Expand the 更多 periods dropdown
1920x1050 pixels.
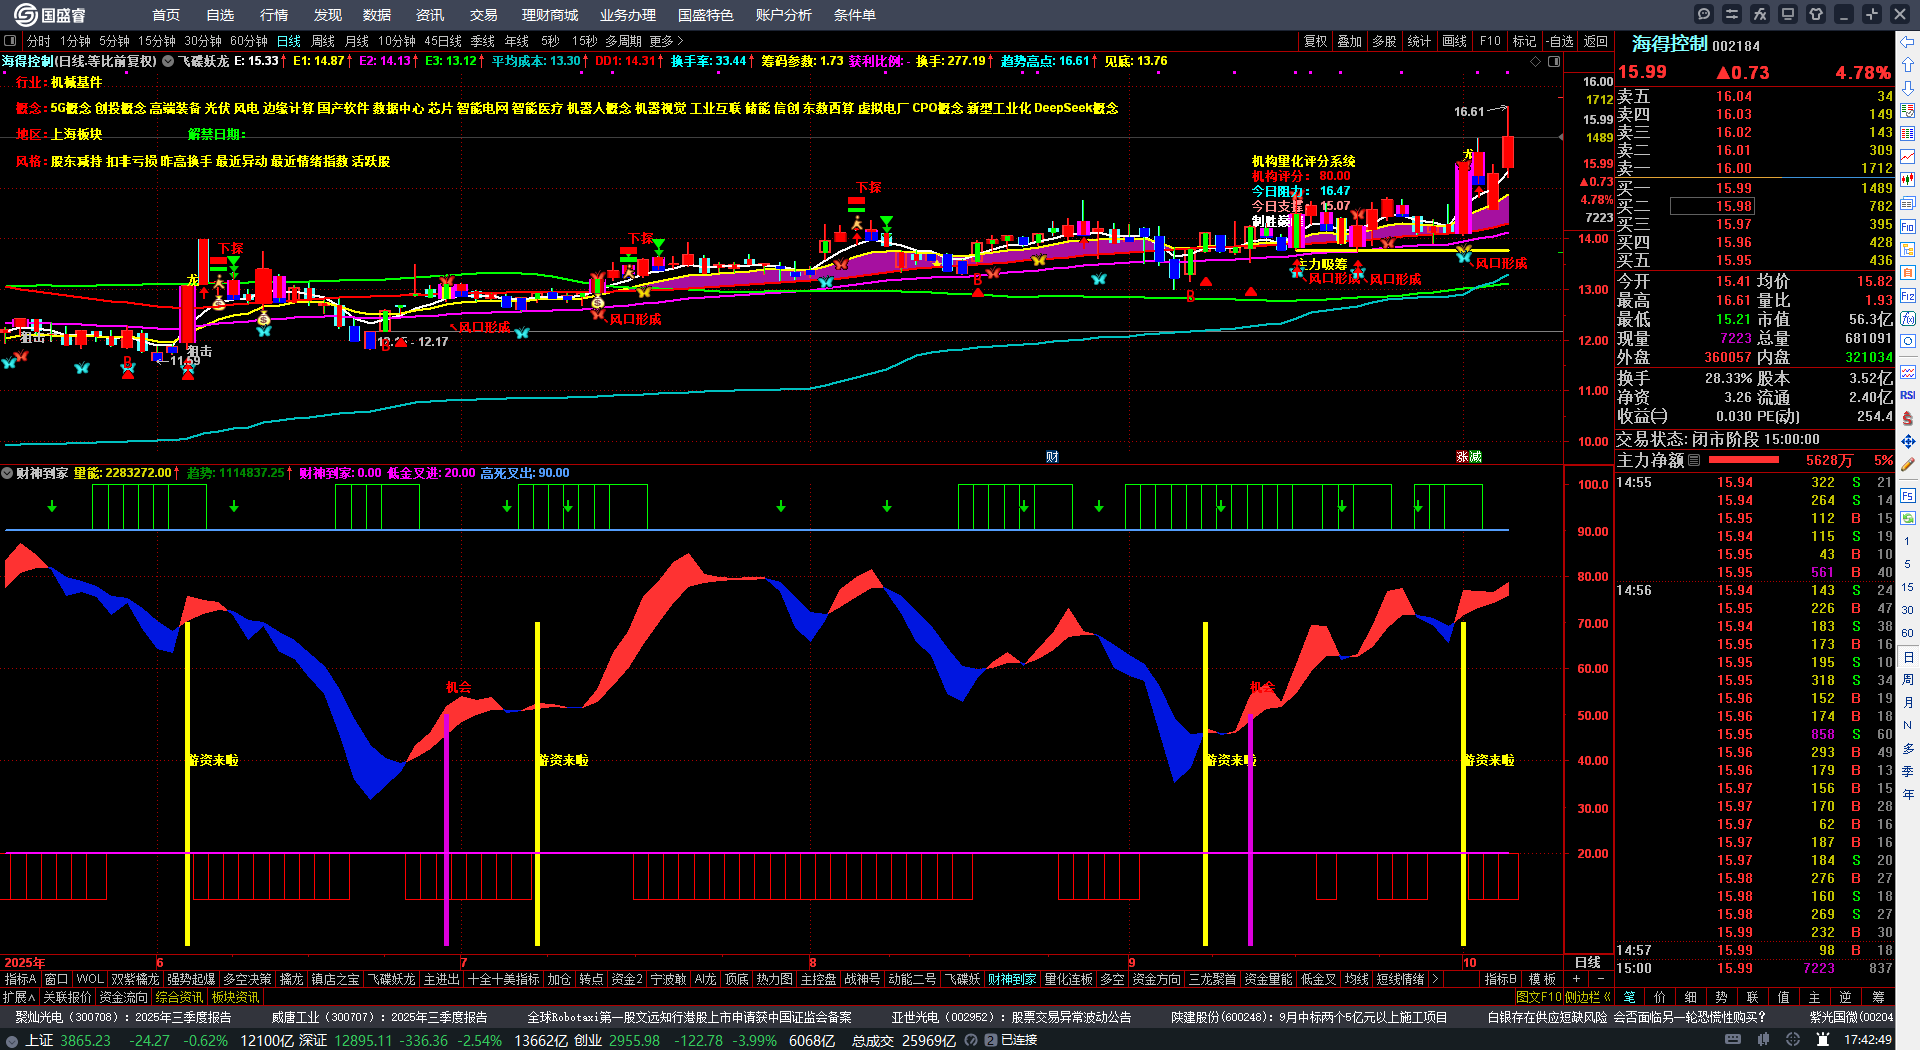666,41
